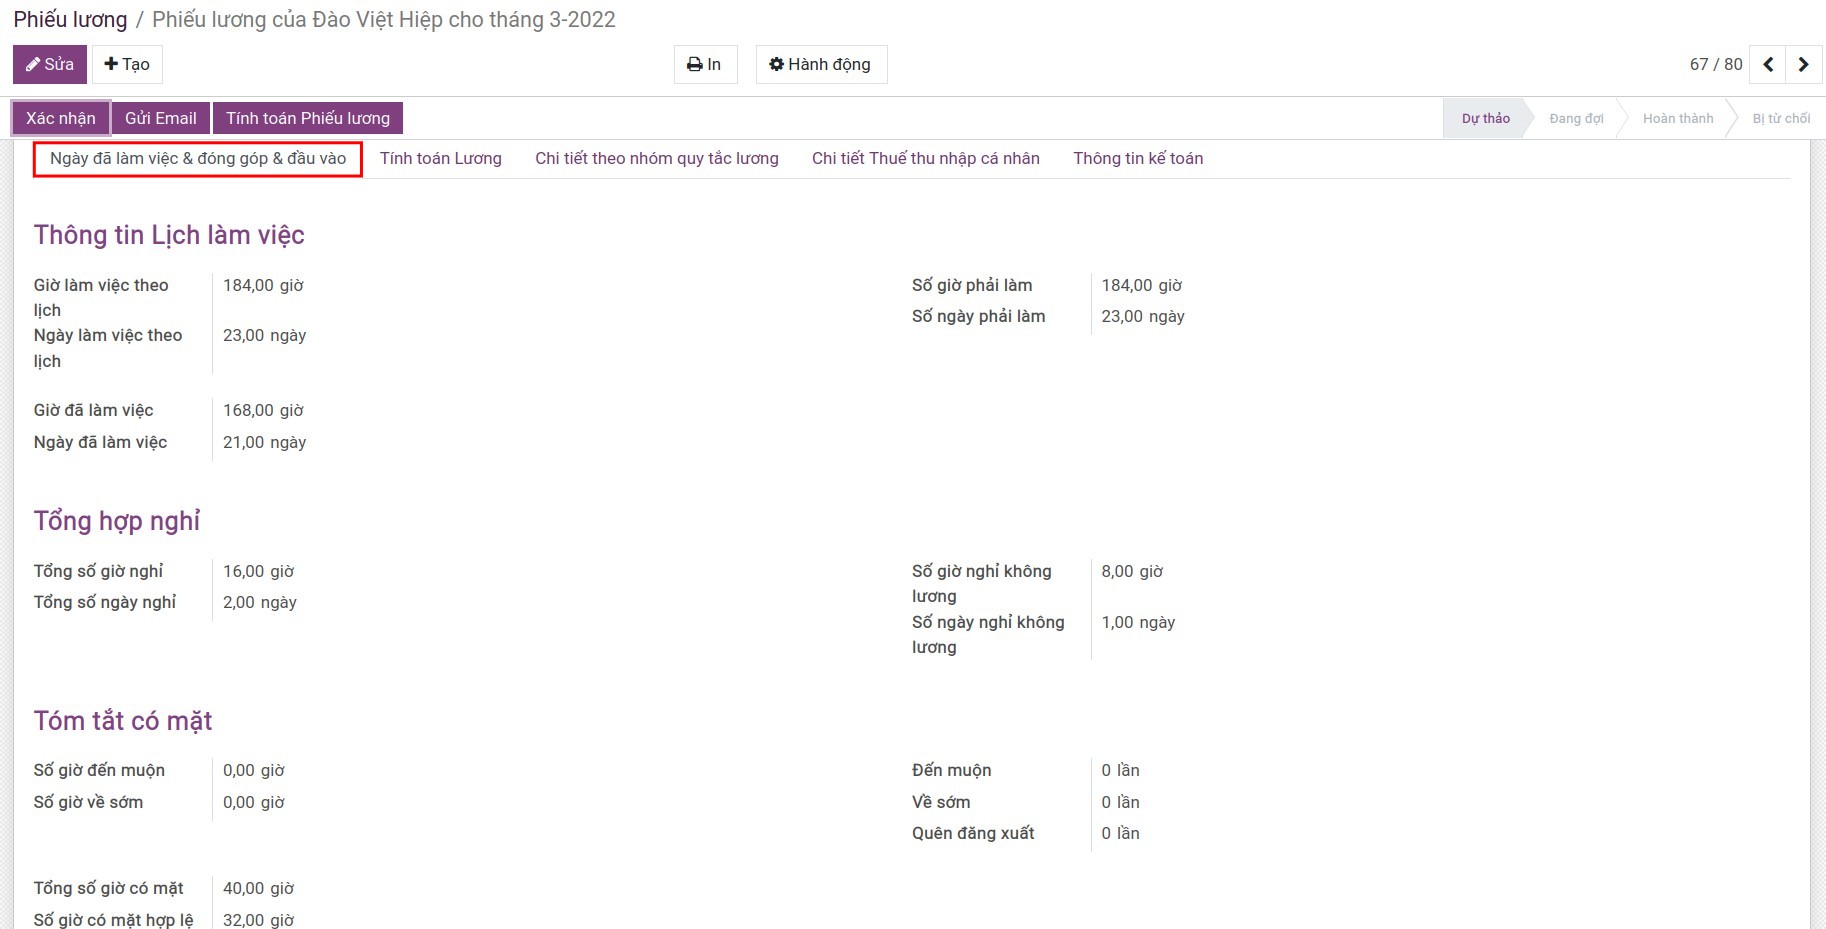Select the Dự thảo status stage

[1485, 118]
